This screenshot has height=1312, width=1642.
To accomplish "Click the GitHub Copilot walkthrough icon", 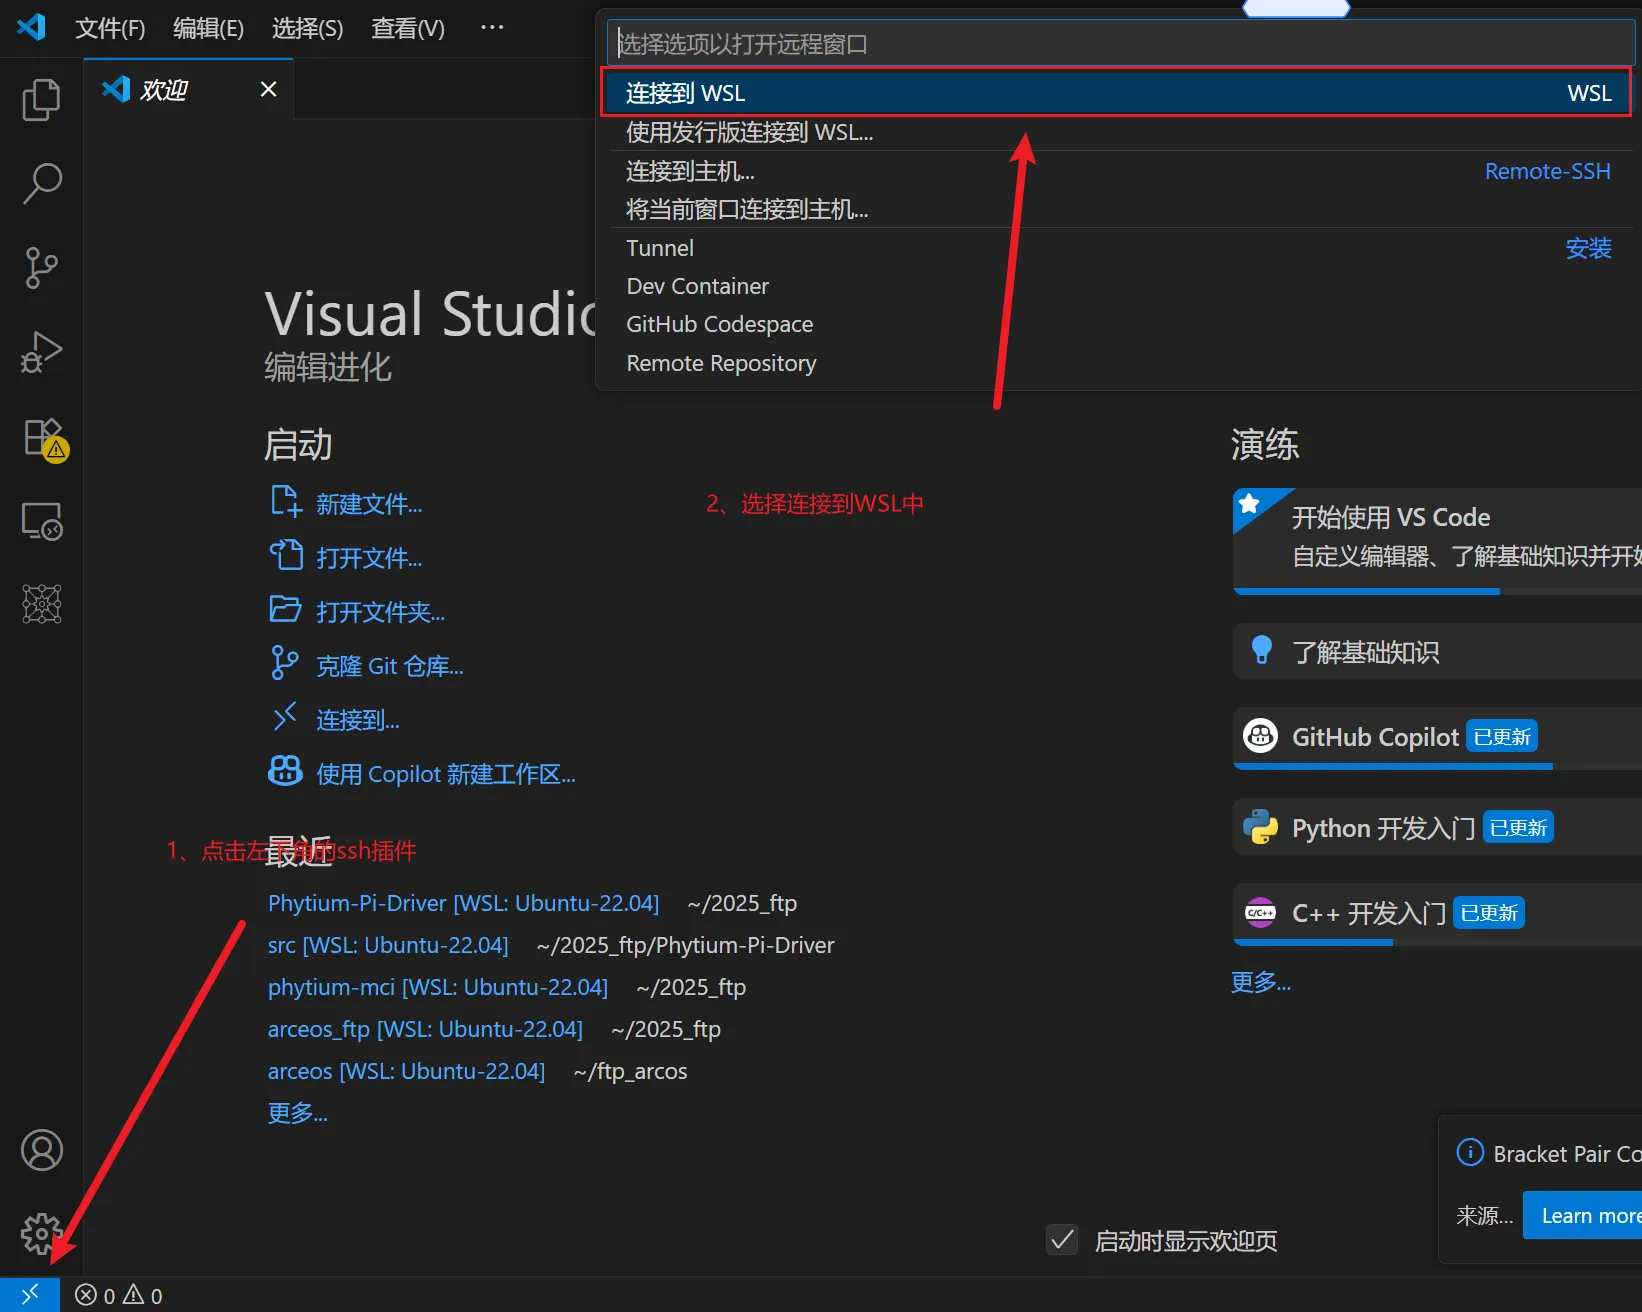I will coord(1260,736).
